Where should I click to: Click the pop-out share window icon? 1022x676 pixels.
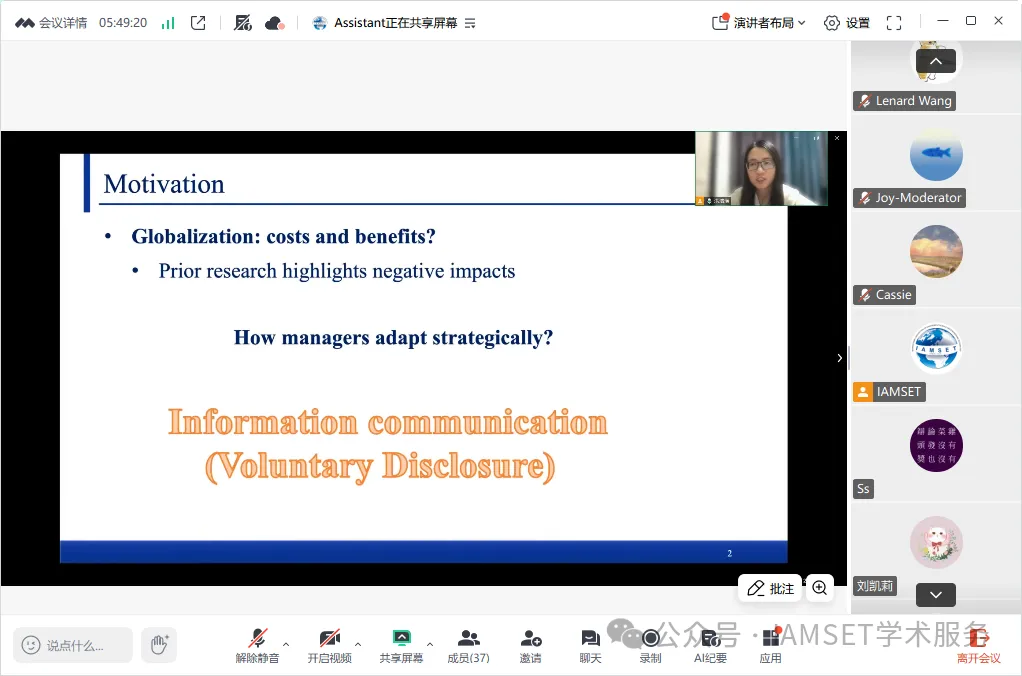coord(198,23)
